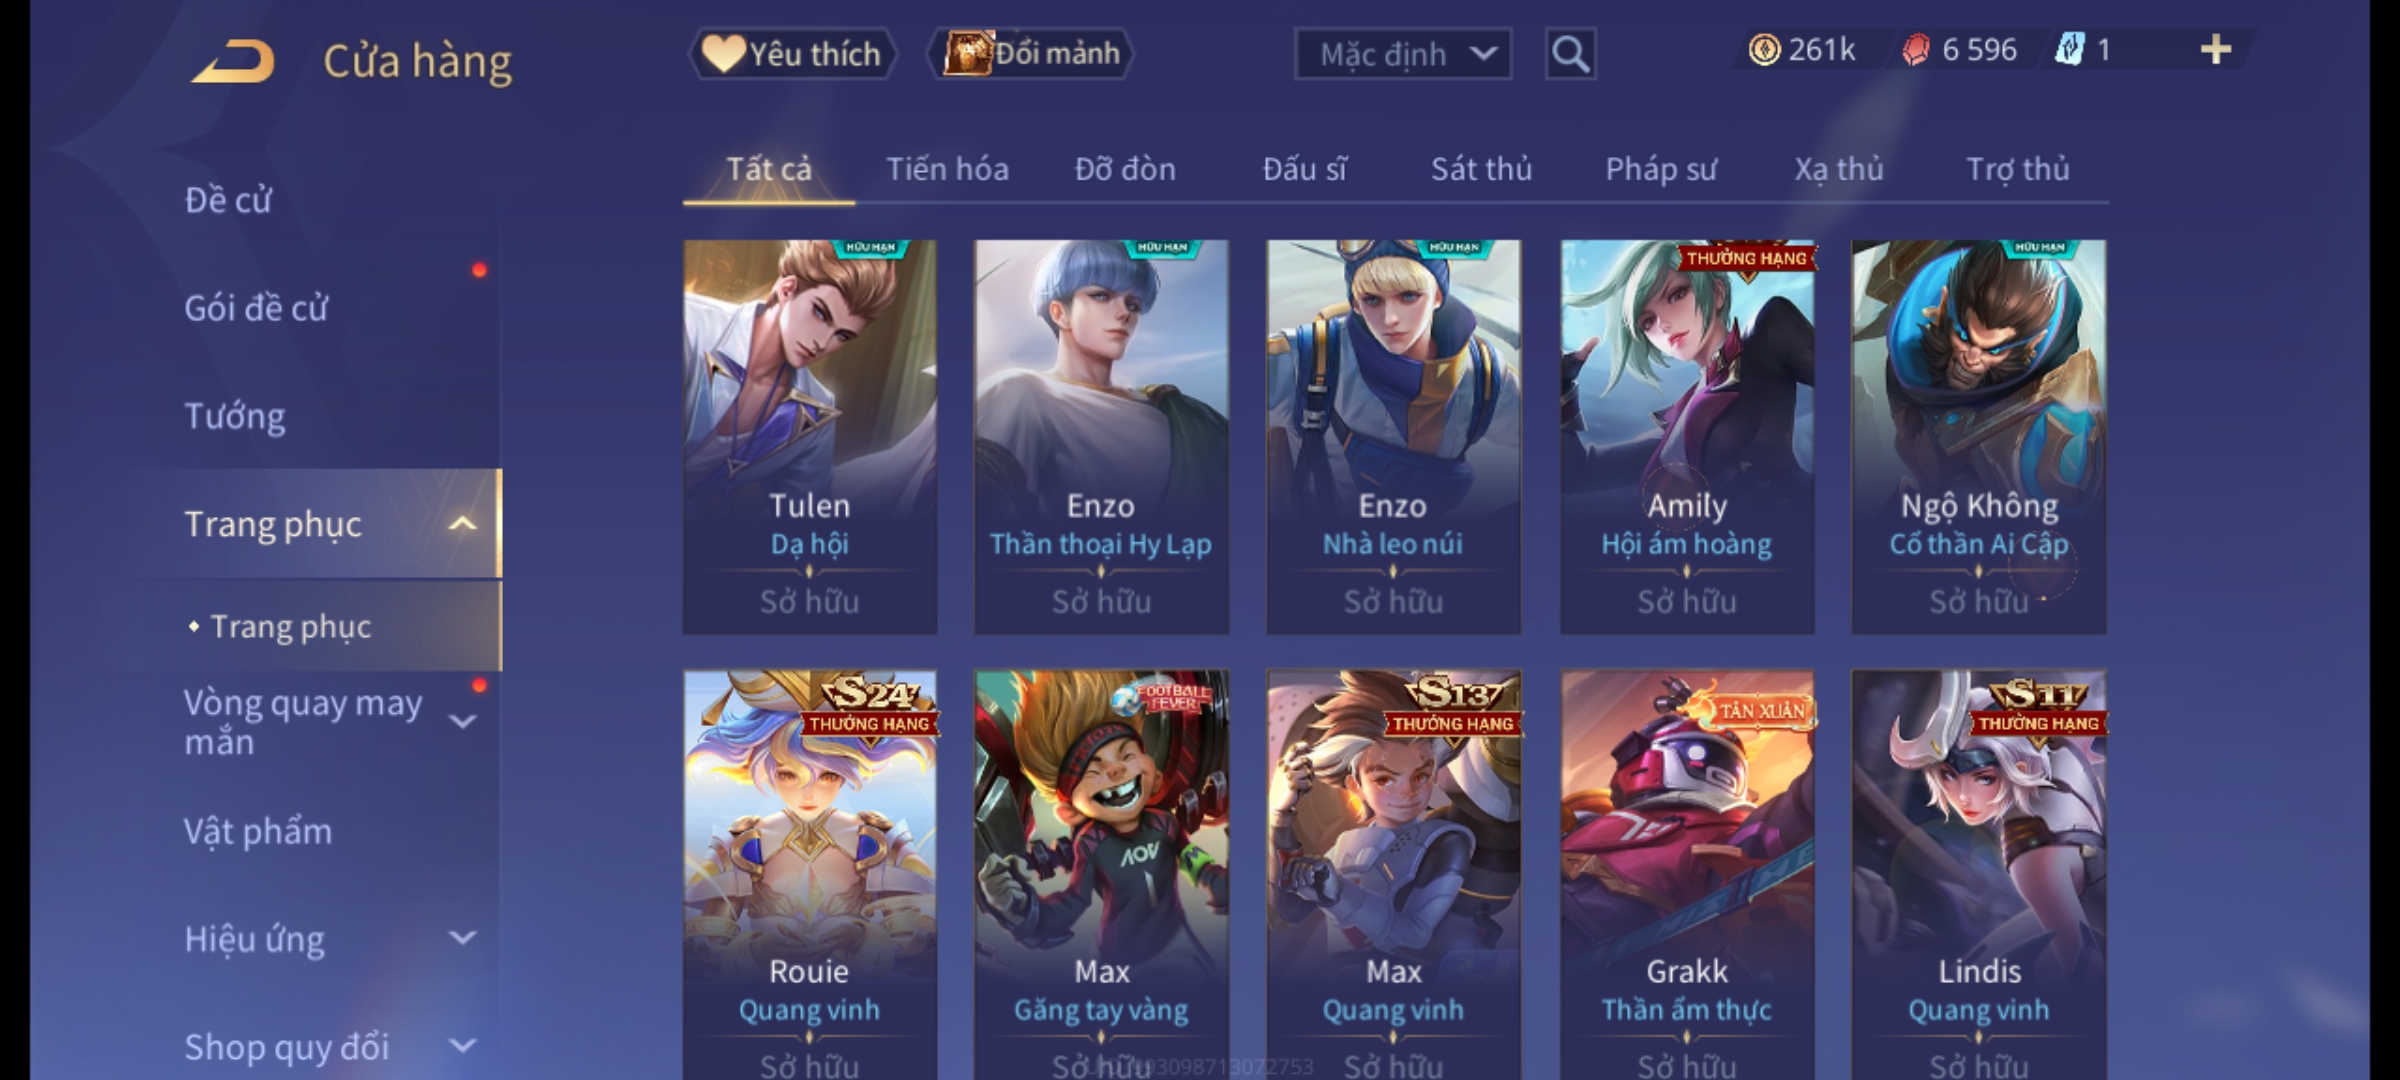Screen dimensions: 2400x1080
Task: Tap the gold coin icon showing 261k
Action: point(1764,50)
